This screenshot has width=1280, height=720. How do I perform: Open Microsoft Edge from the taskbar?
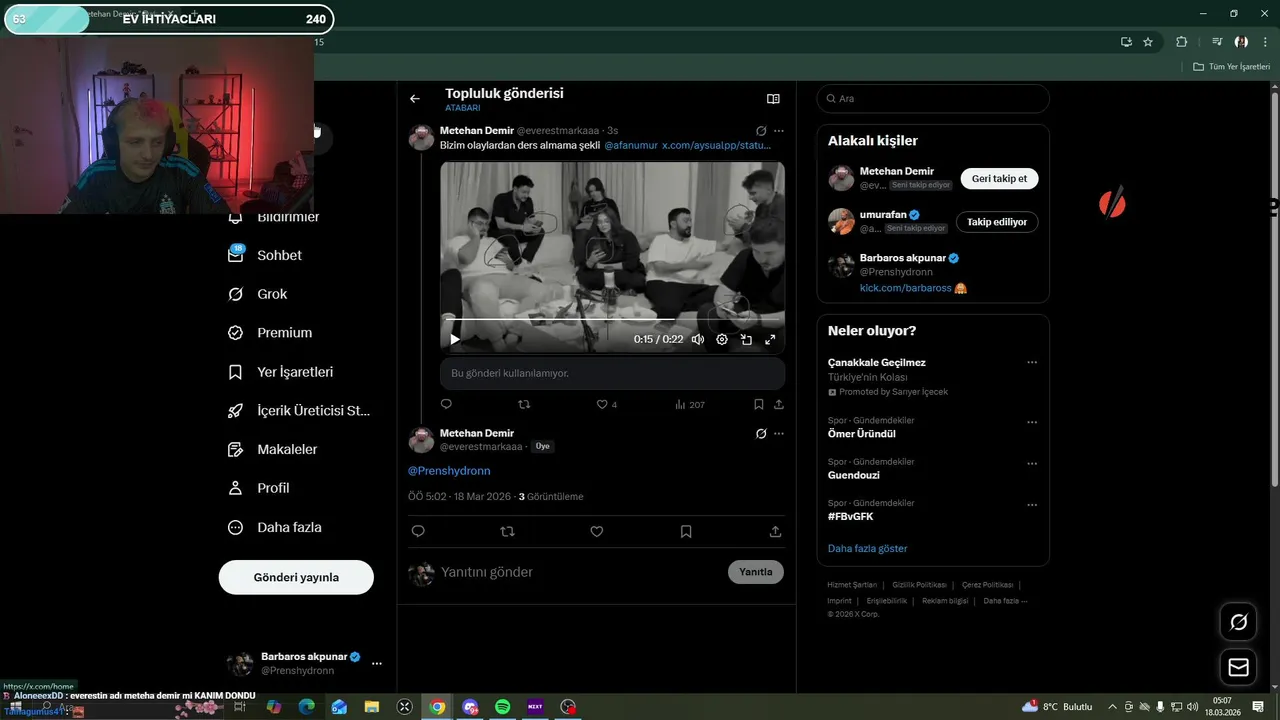[x=306, y=707]
